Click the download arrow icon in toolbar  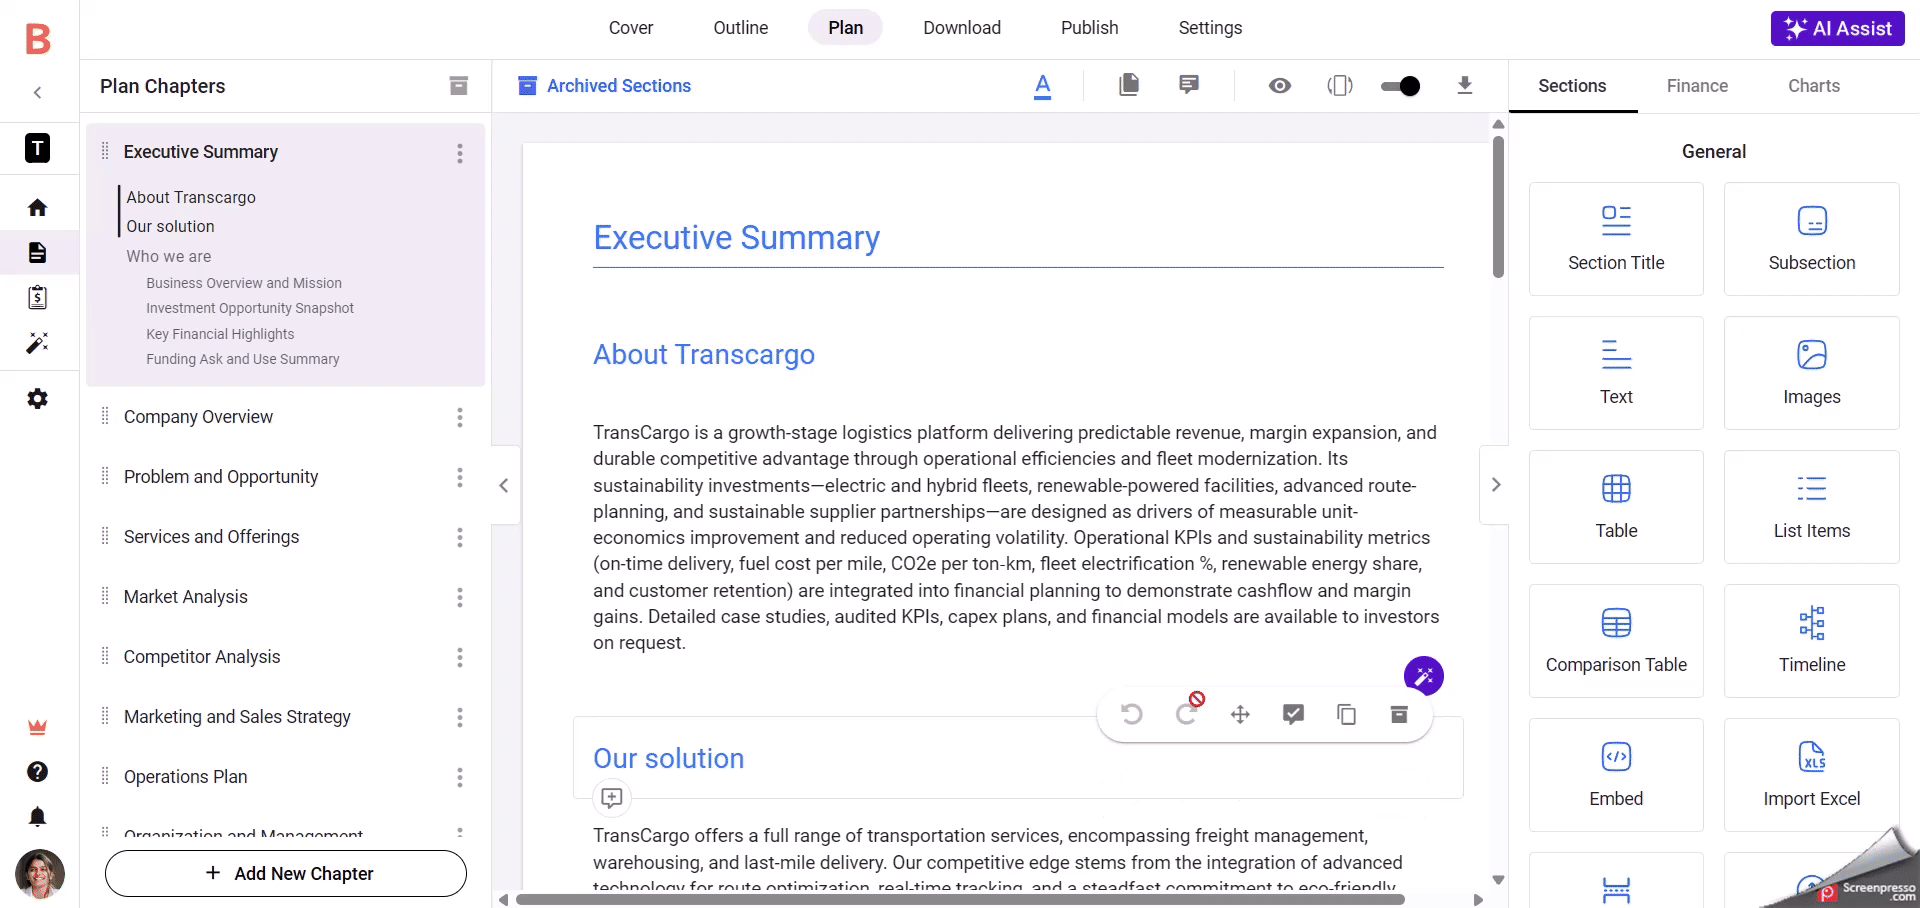(1465, 85)
